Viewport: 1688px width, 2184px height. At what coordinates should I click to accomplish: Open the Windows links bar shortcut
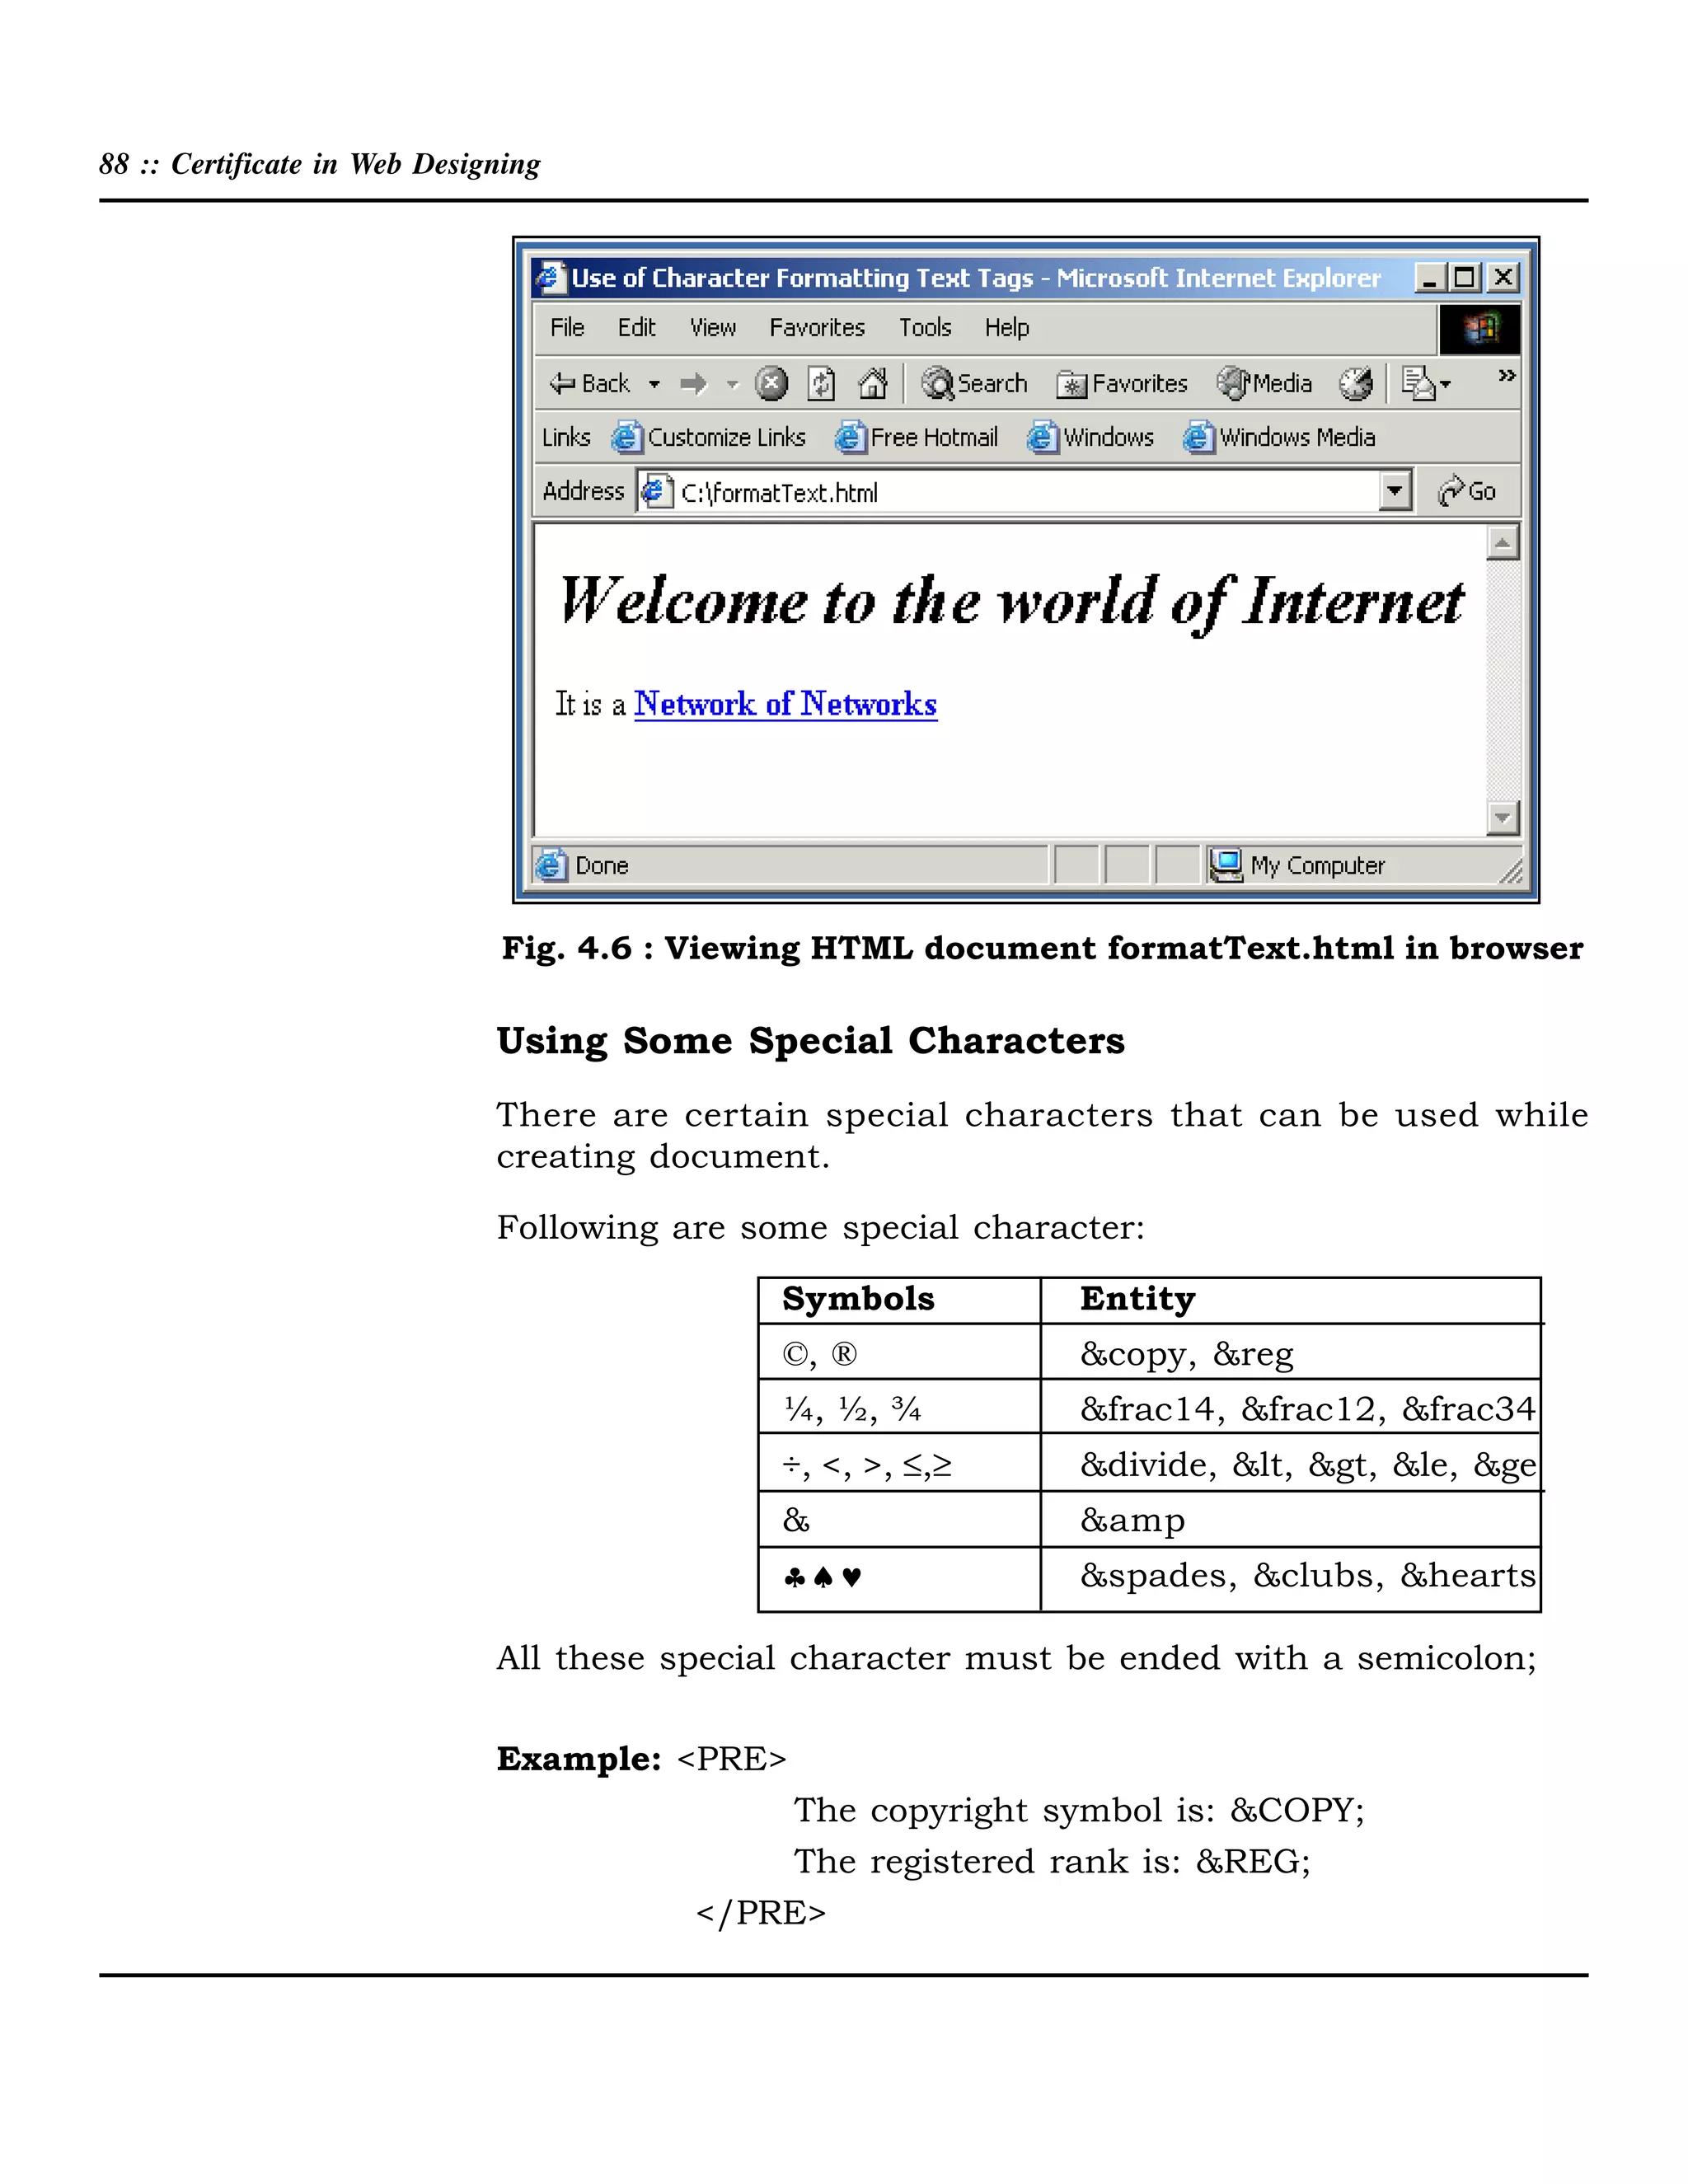coord(1090,437)
